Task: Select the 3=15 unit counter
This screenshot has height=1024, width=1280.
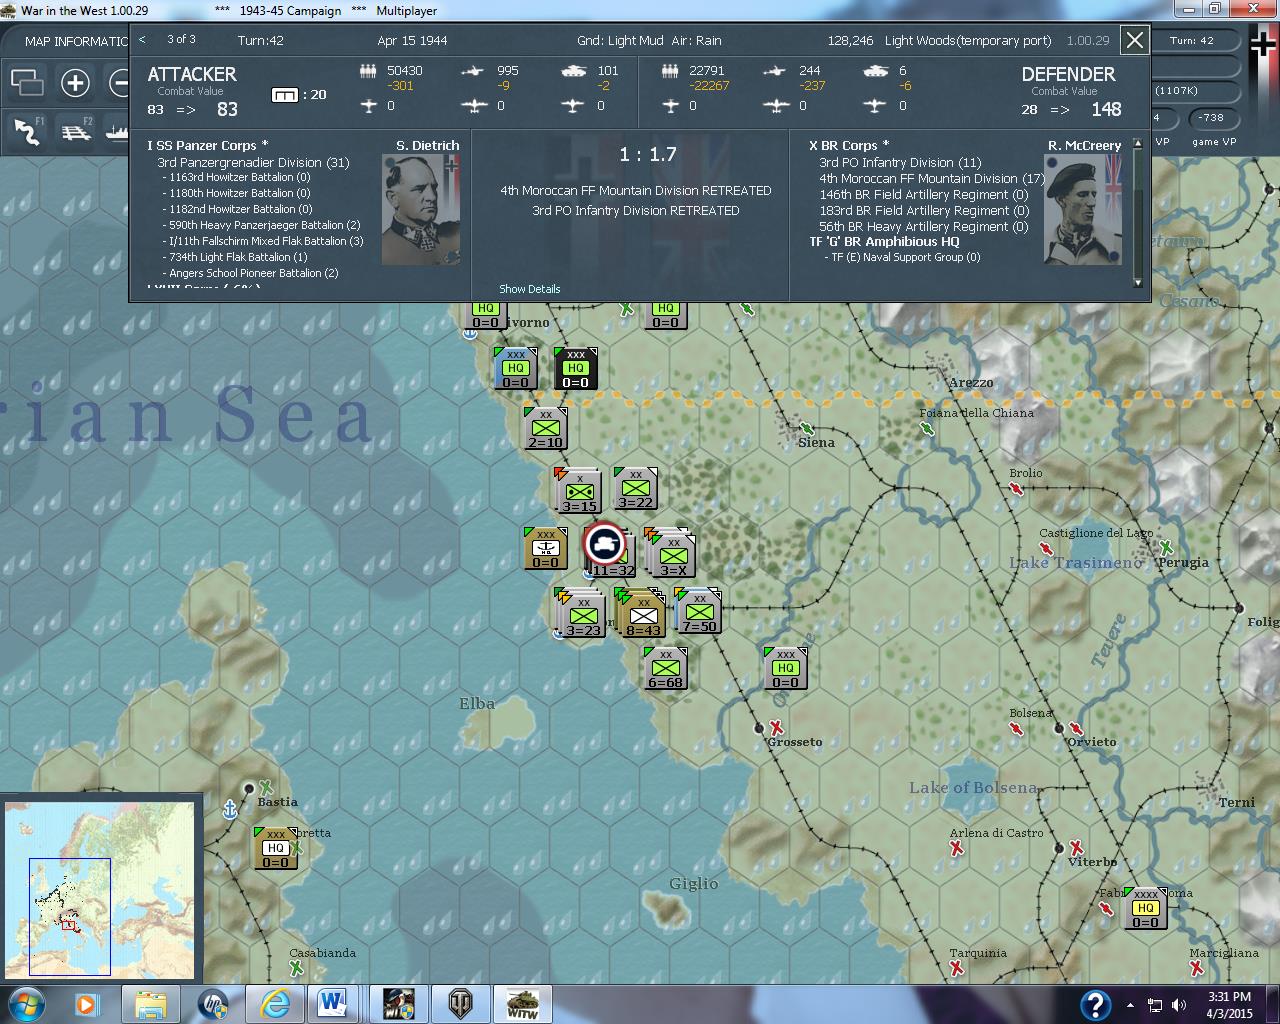Action: (579, 490)
